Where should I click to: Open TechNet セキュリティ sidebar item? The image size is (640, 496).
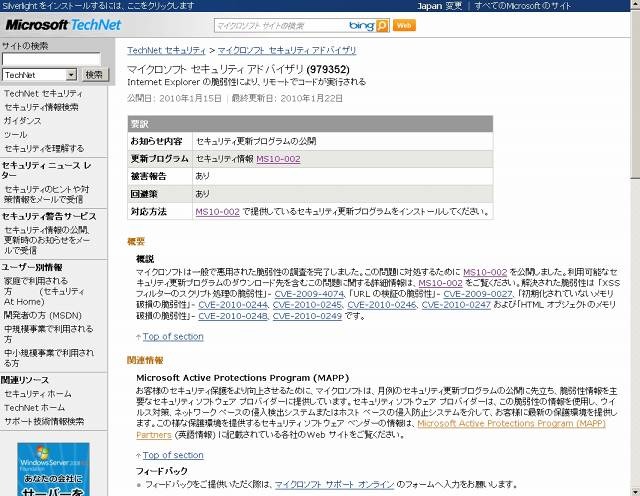coord(43,93)
